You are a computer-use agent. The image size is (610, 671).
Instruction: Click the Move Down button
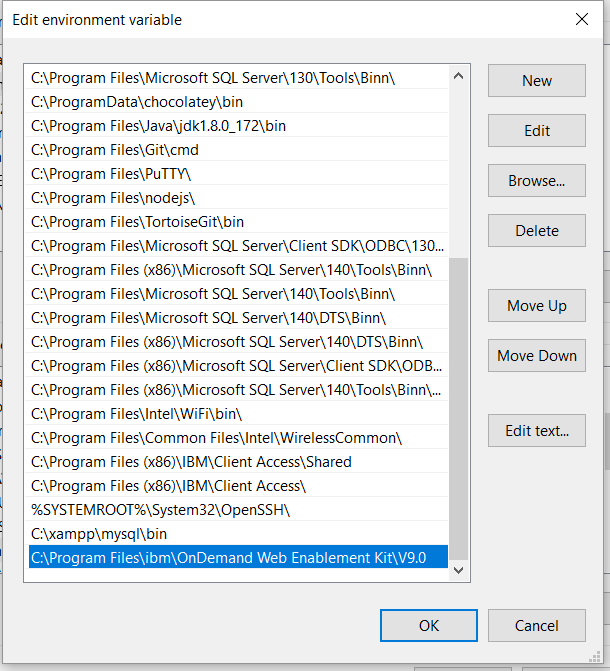click(537, 356)
